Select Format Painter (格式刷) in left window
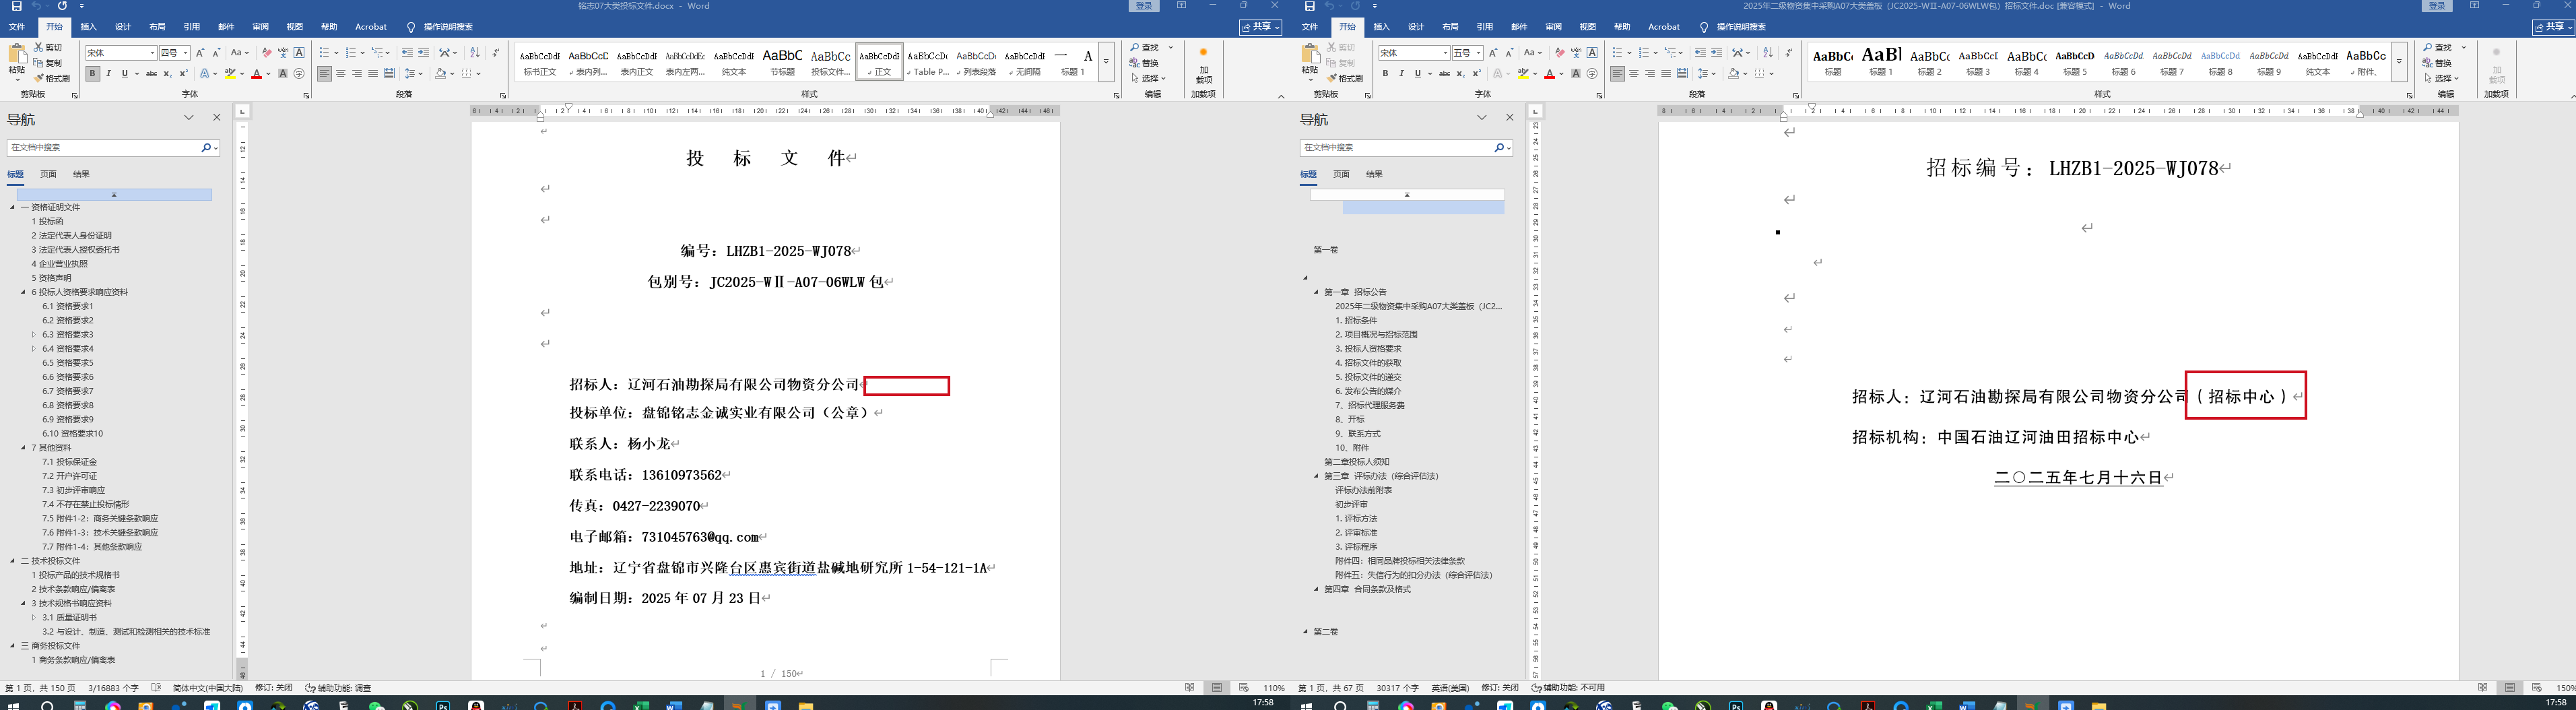The image size is (2576, 710). coord(52,78)
